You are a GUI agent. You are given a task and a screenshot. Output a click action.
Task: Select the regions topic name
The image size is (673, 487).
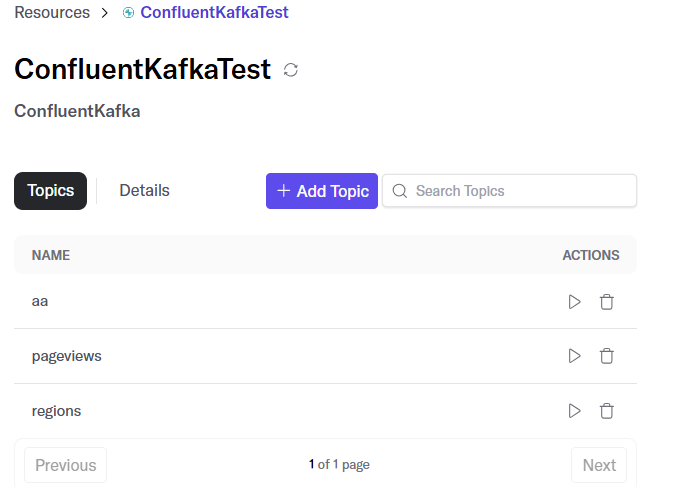point(56,411)
